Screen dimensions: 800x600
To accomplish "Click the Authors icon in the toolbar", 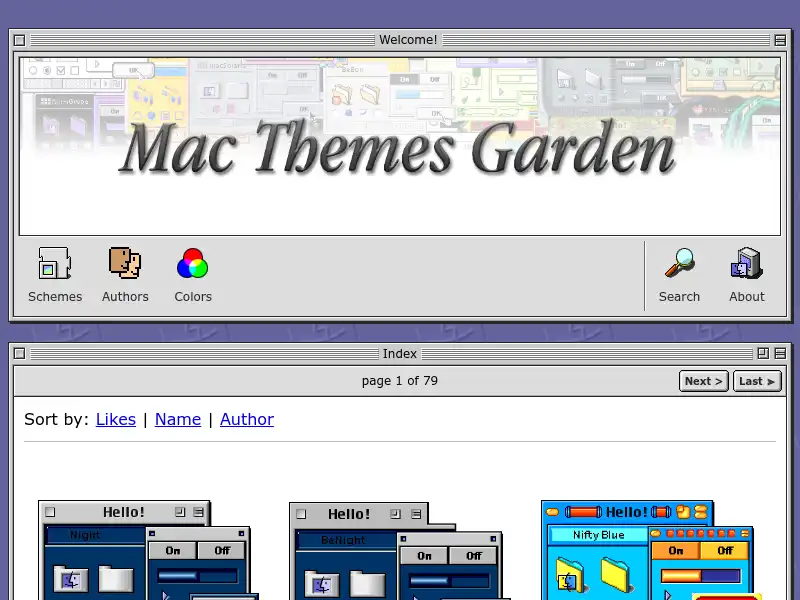I will (125, 263).
